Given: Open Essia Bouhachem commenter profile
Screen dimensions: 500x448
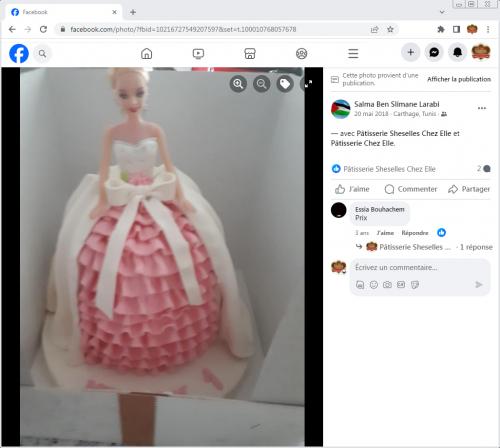Looking at the screenshot, I should coord(380,209).
